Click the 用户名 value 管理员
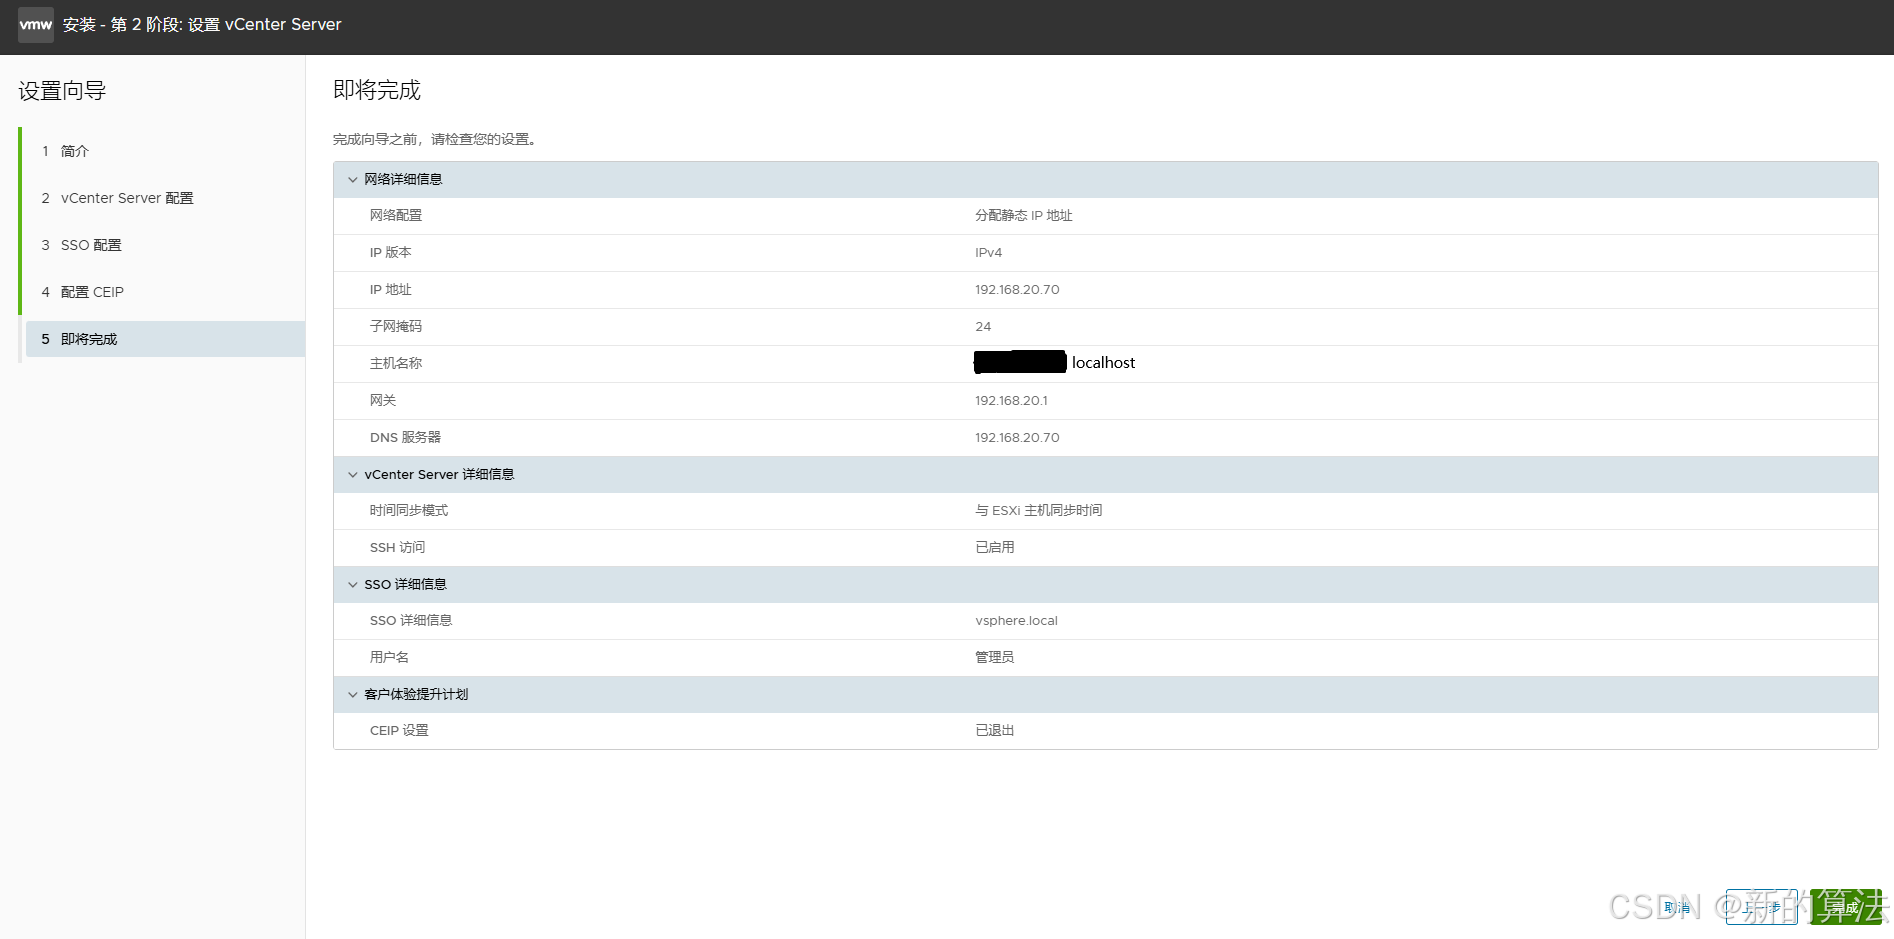Screen dimensions: 1894x939 (994, 658)
